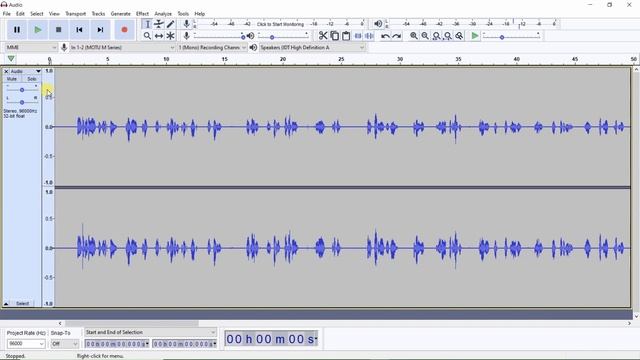Click the Silence audio selection icon

369,36
